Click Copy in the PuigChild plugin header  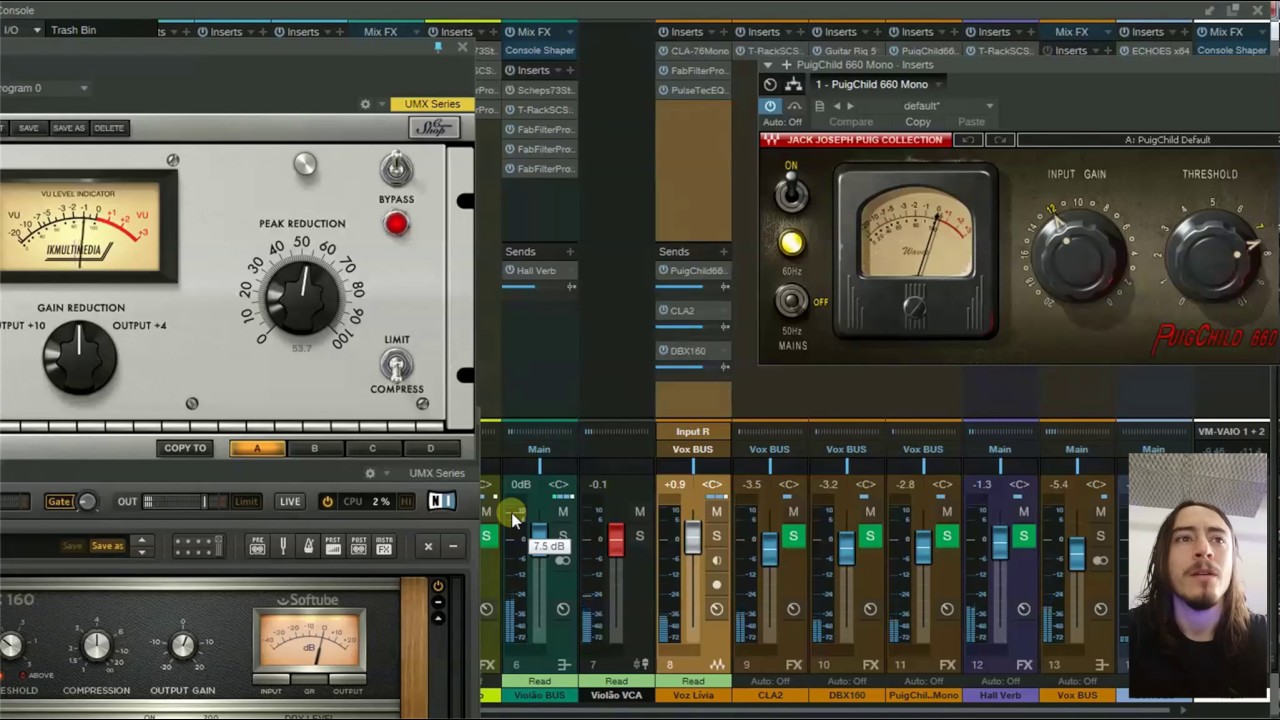[917, 122]
